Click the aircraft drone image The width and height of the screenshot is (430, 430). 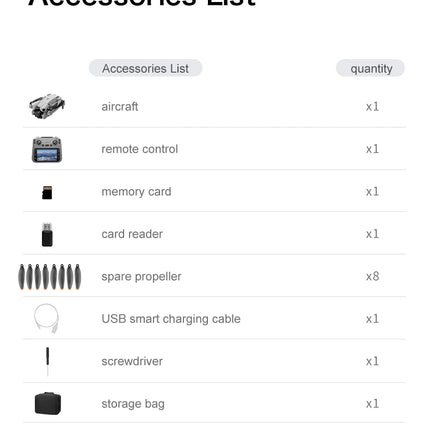click(47, 106)
